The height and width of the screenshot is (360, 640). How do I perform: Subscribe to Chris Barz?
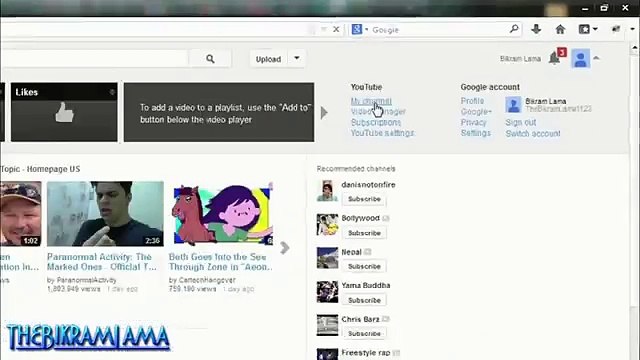364,334
